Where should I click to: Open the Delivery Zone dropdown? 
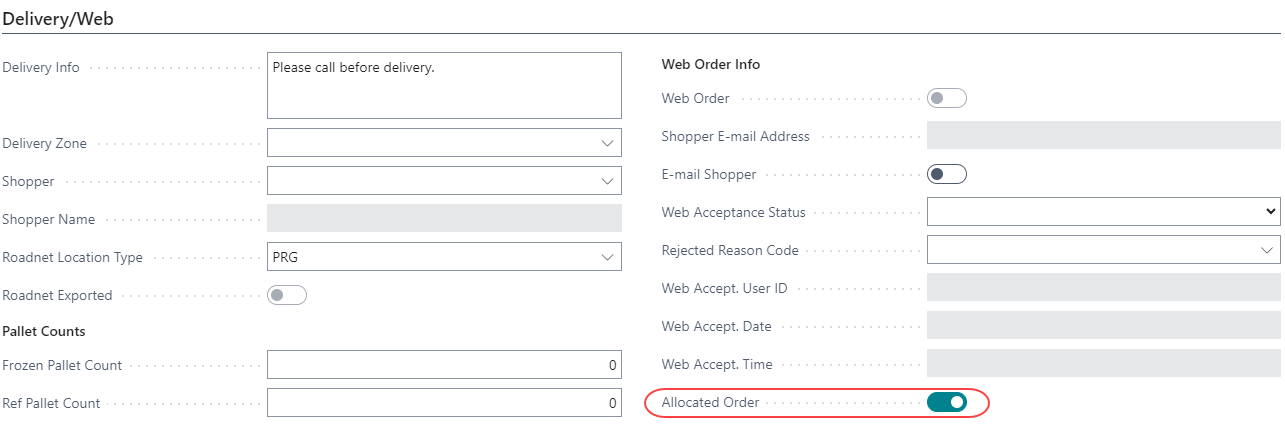607,143
